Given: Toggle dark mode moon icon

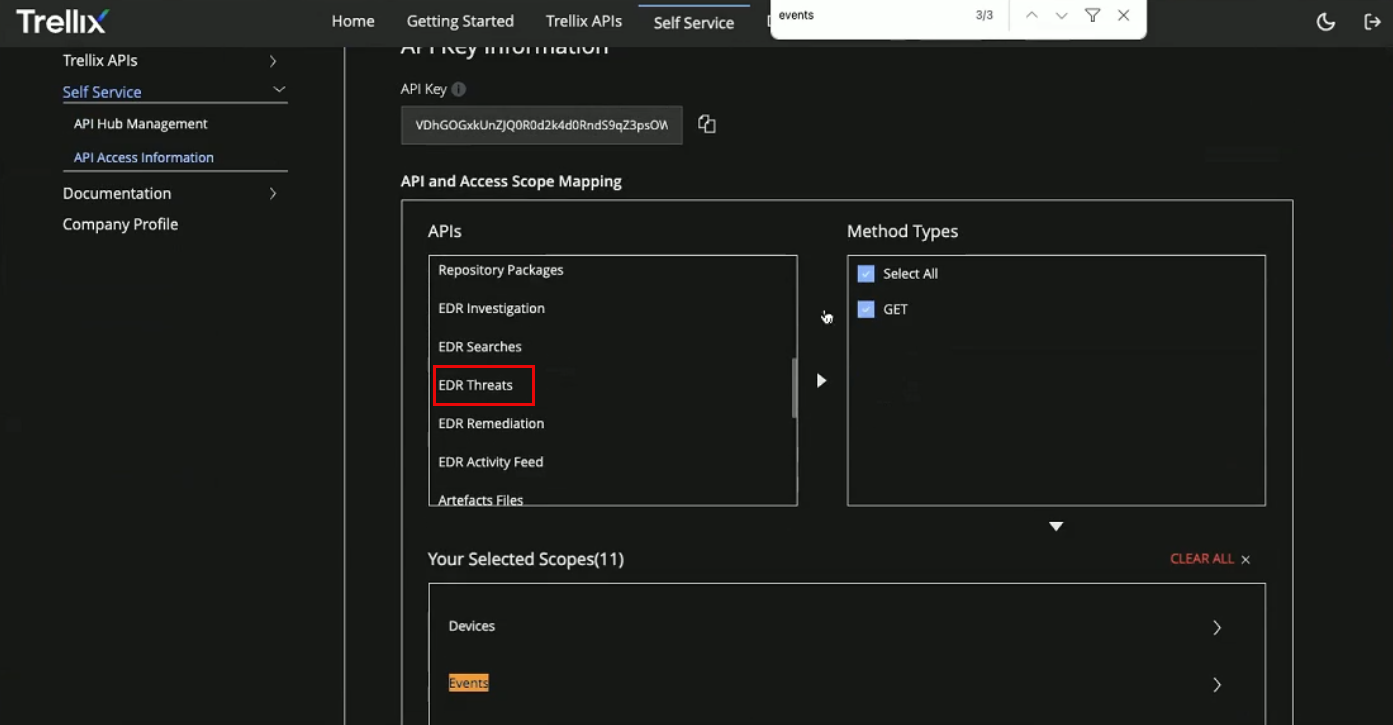Looking at the screenshot, I should (x=1326, y=22).
